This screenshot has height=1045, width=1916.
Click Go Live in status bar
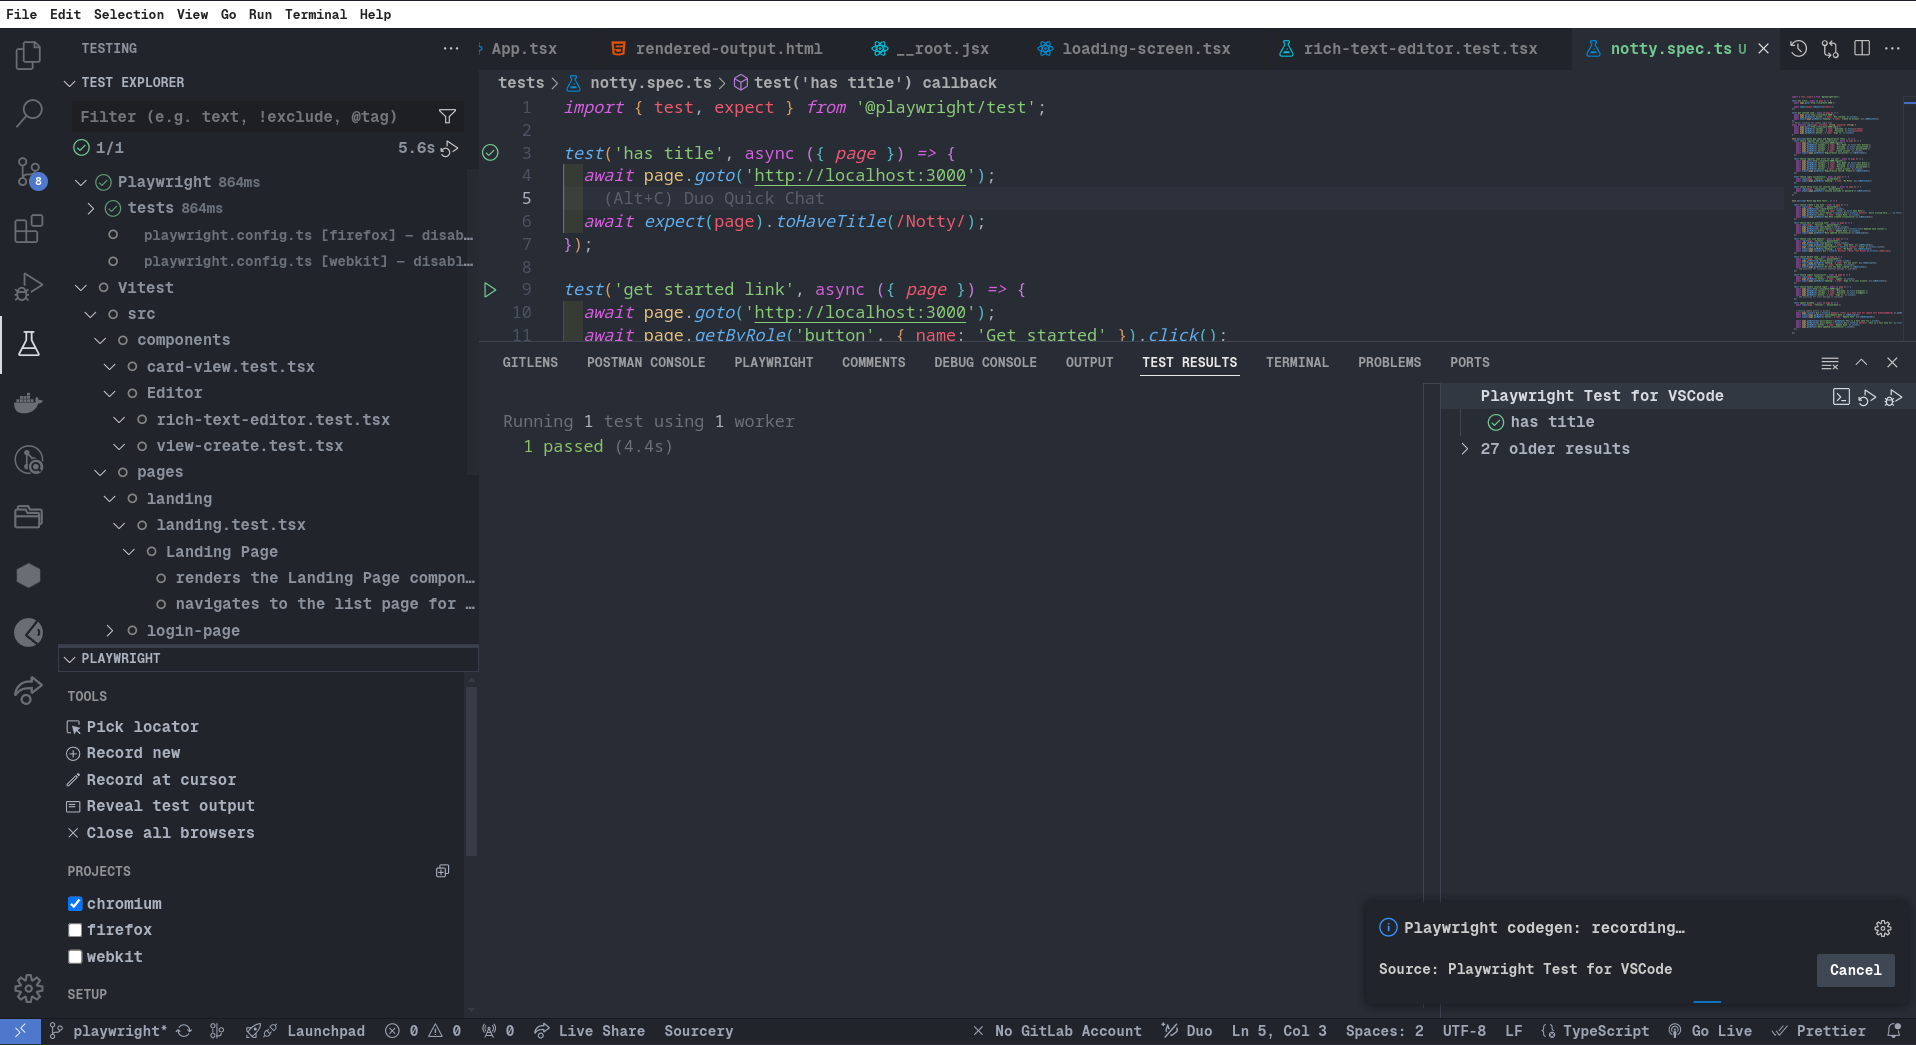click(1710, 1031)
